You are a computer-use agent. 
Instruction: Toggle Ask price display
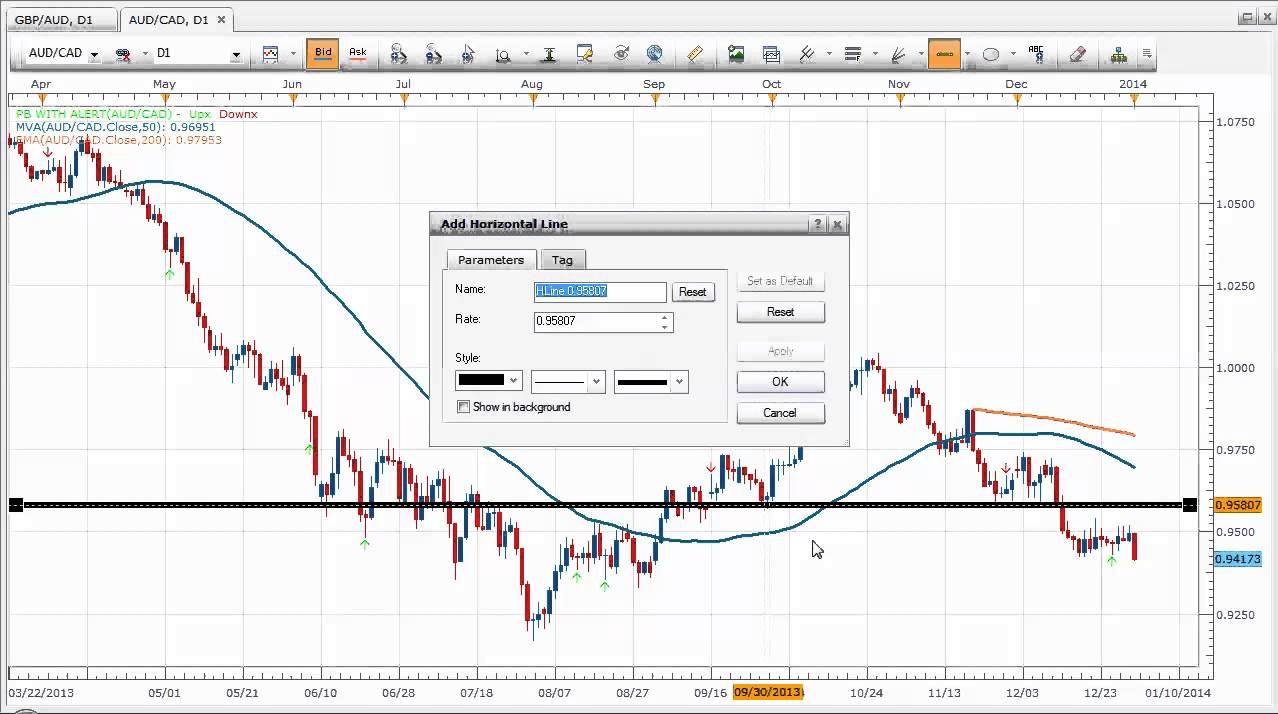pyautogui.click(x=357, y=54)
